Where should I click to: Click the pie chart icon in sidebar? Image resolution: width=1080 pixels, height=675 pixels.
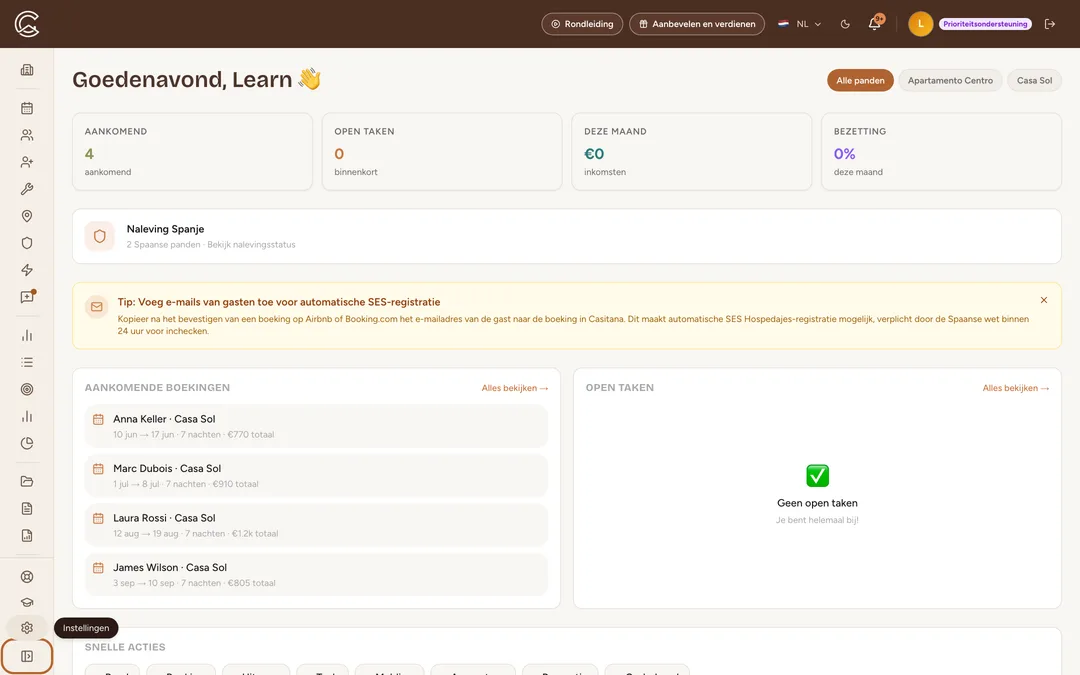[27, 444]
